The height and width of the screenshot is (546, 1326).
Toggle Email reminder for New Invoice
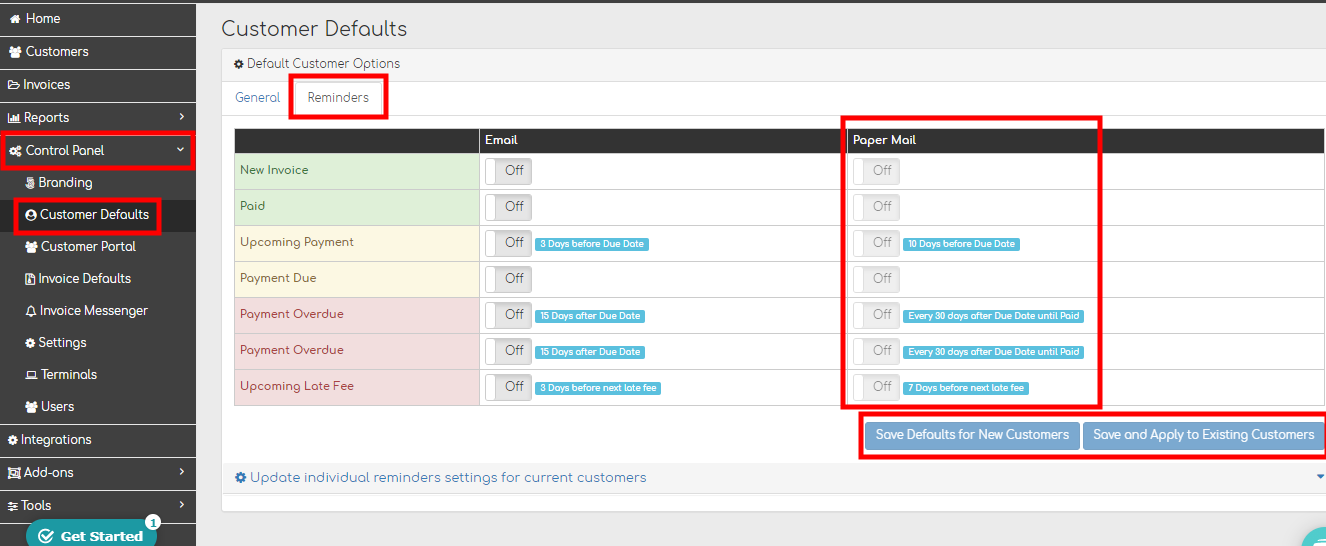pos(508,171)
